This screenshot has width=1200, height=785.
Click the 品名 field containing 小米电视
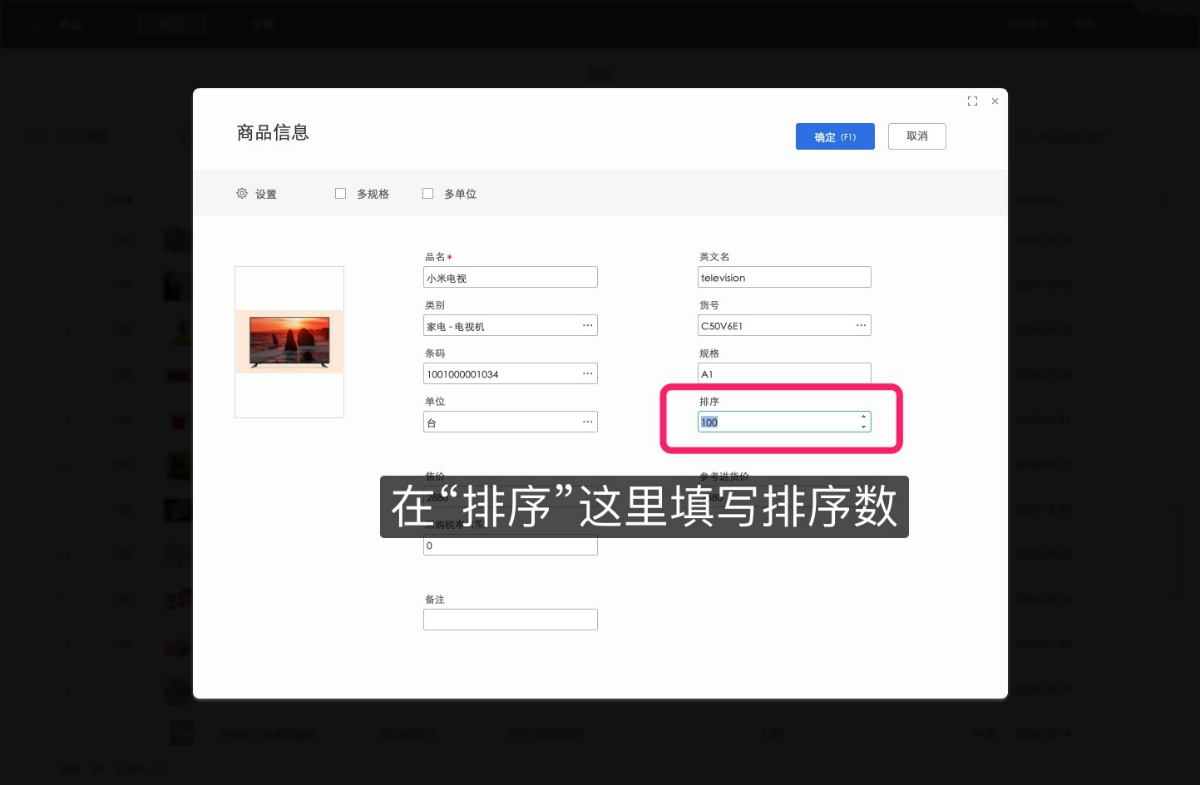point(510,278)
